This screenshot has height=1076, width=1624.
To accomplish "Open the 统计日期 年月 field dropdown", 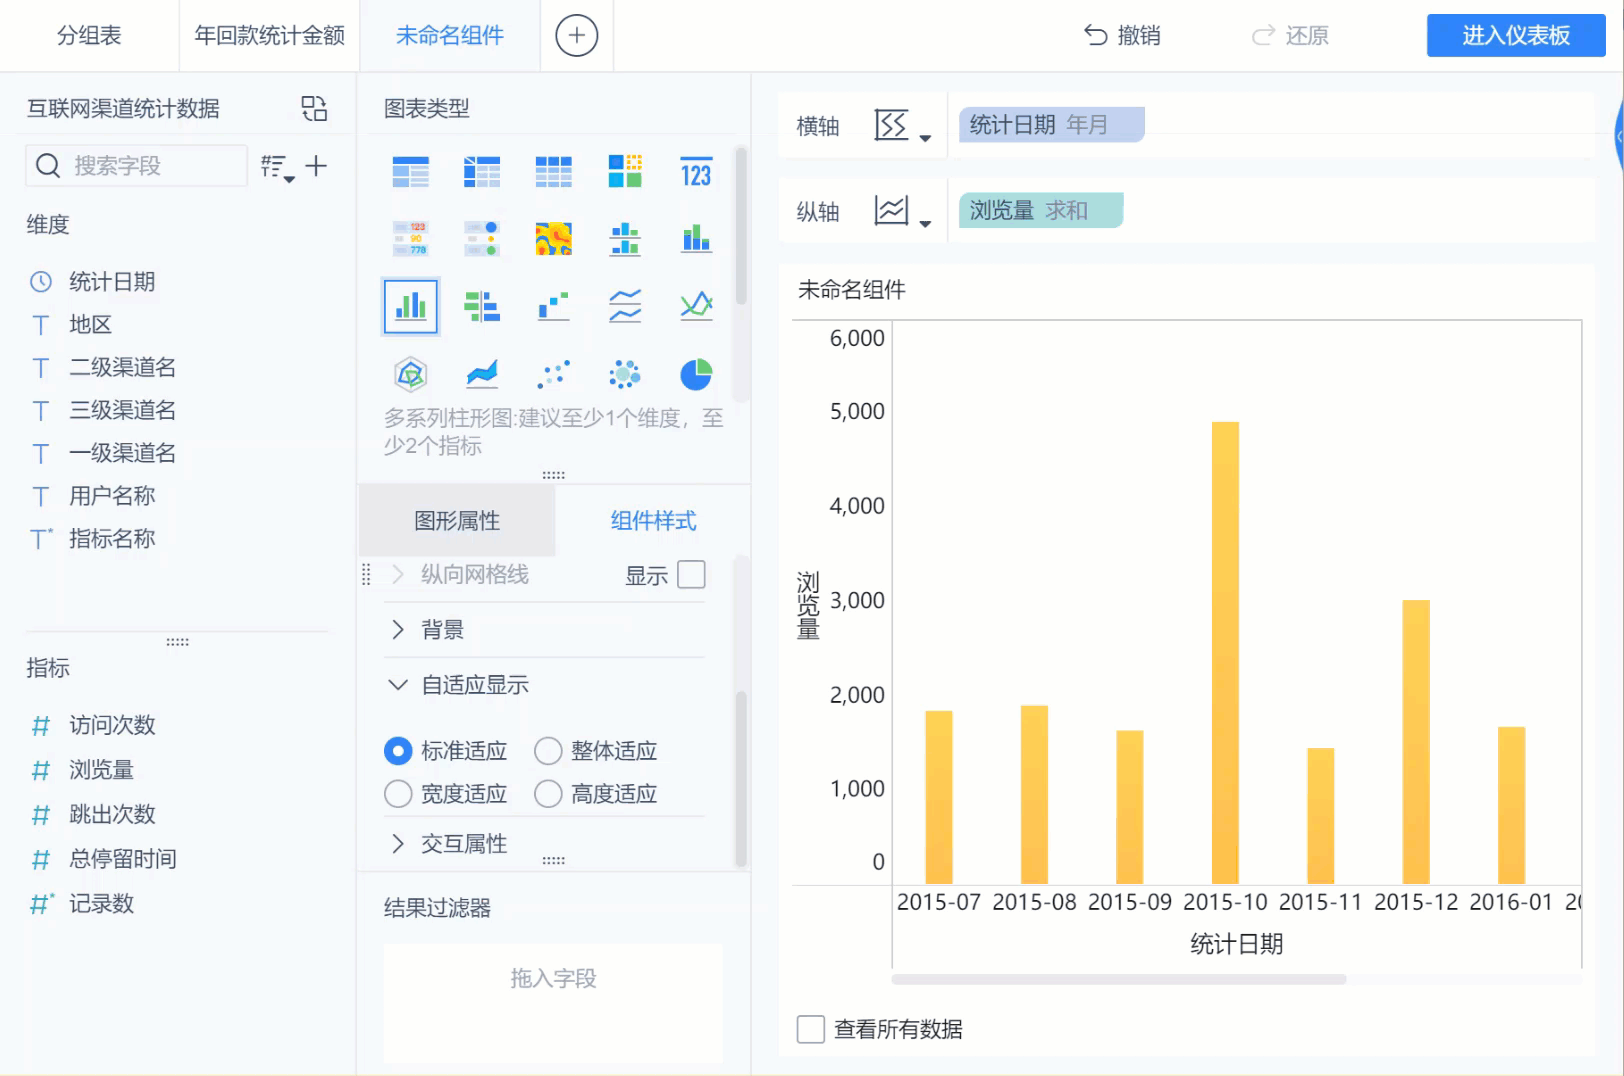I will pos(1051,125).
